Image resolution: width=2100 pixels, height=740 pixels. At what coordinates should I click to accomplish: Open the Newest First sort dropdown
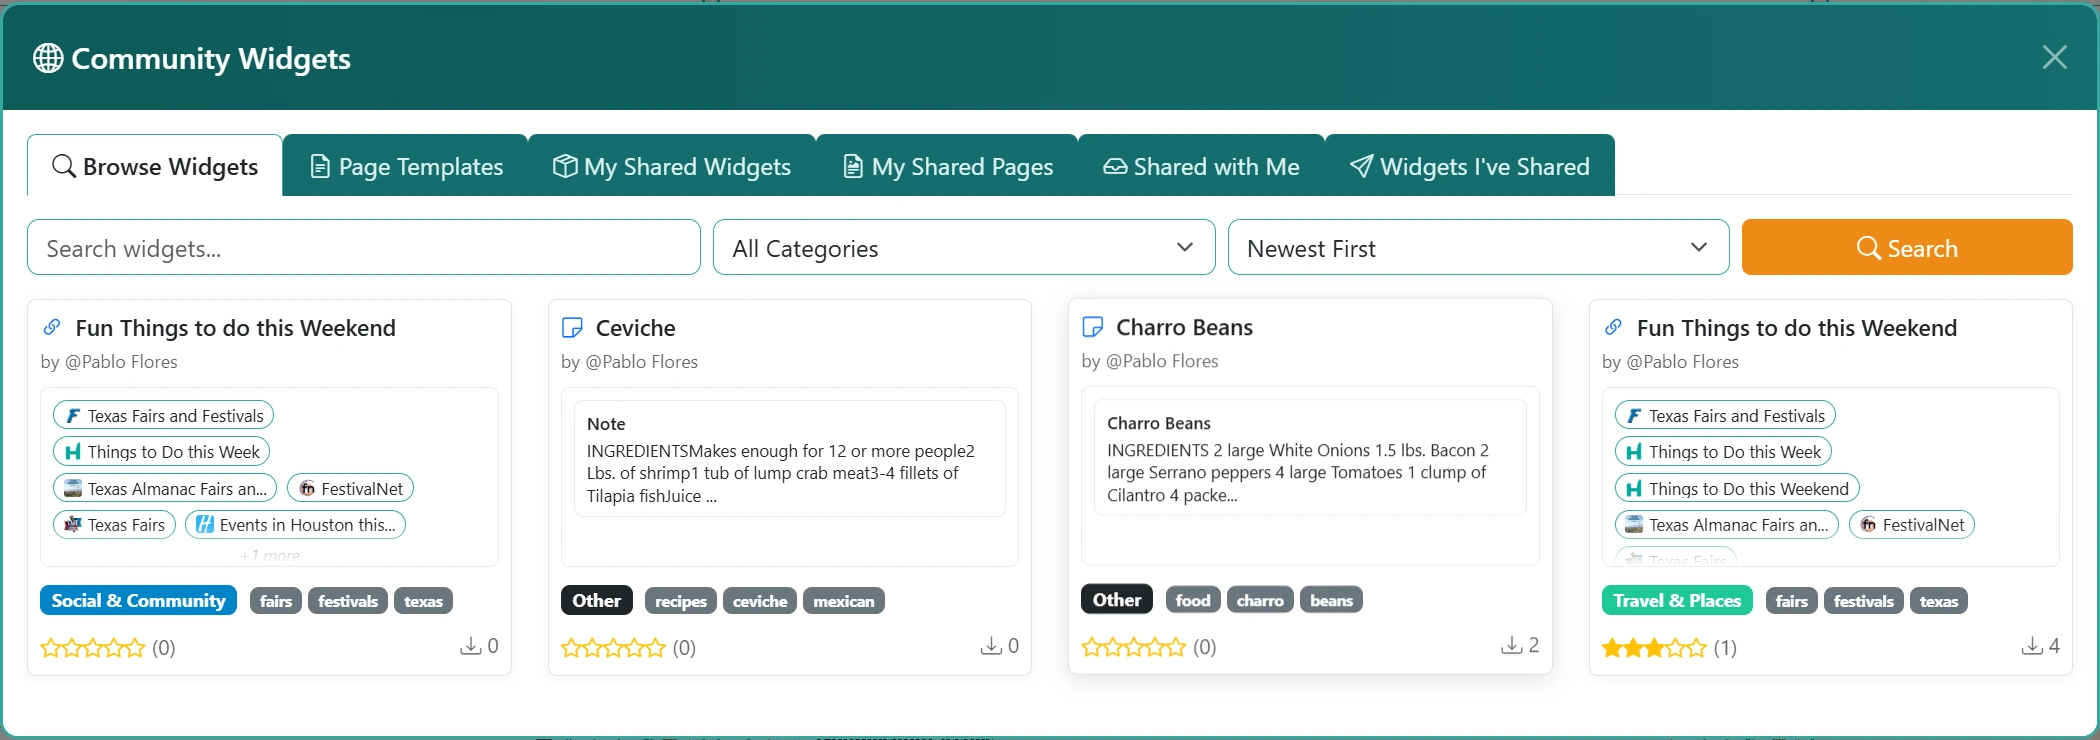[1478, 247]
